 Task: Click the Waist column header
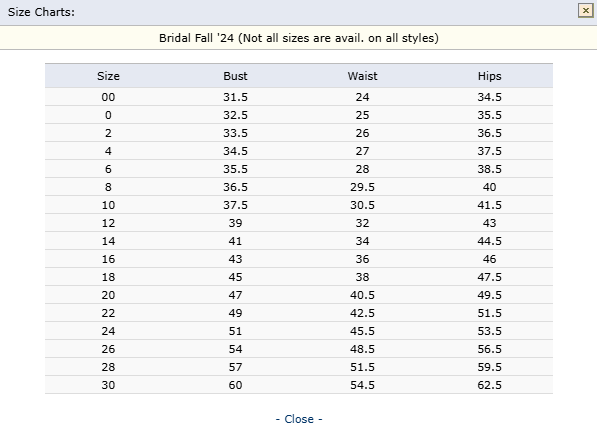coord(362,76)
